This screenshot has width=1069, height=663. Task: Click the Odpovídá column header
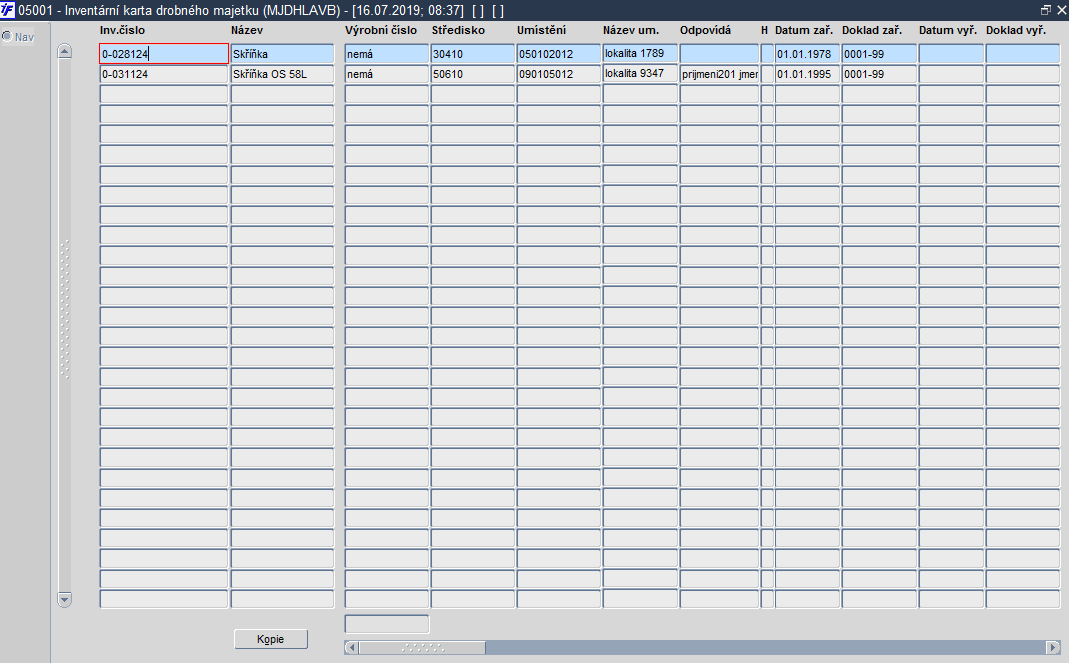coord(705,30)
